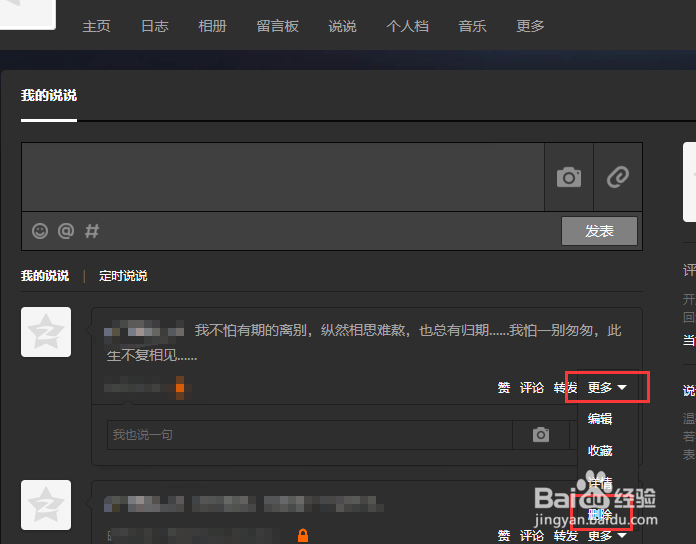Image resolution: width=696 pixels, height=544 pixels.
Task: Click inside the new post text area
Action: [283, 177]
